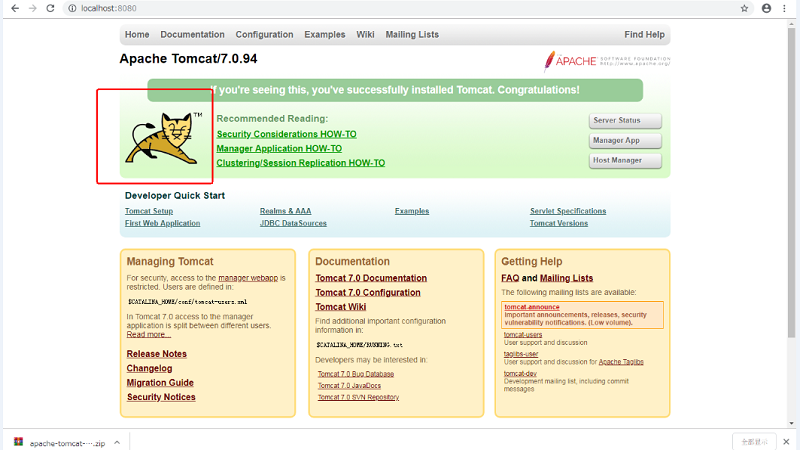The width and height of the screenshot is (800, 450).
Task: Open Chrome's three-dot menu
Action: 787,8
